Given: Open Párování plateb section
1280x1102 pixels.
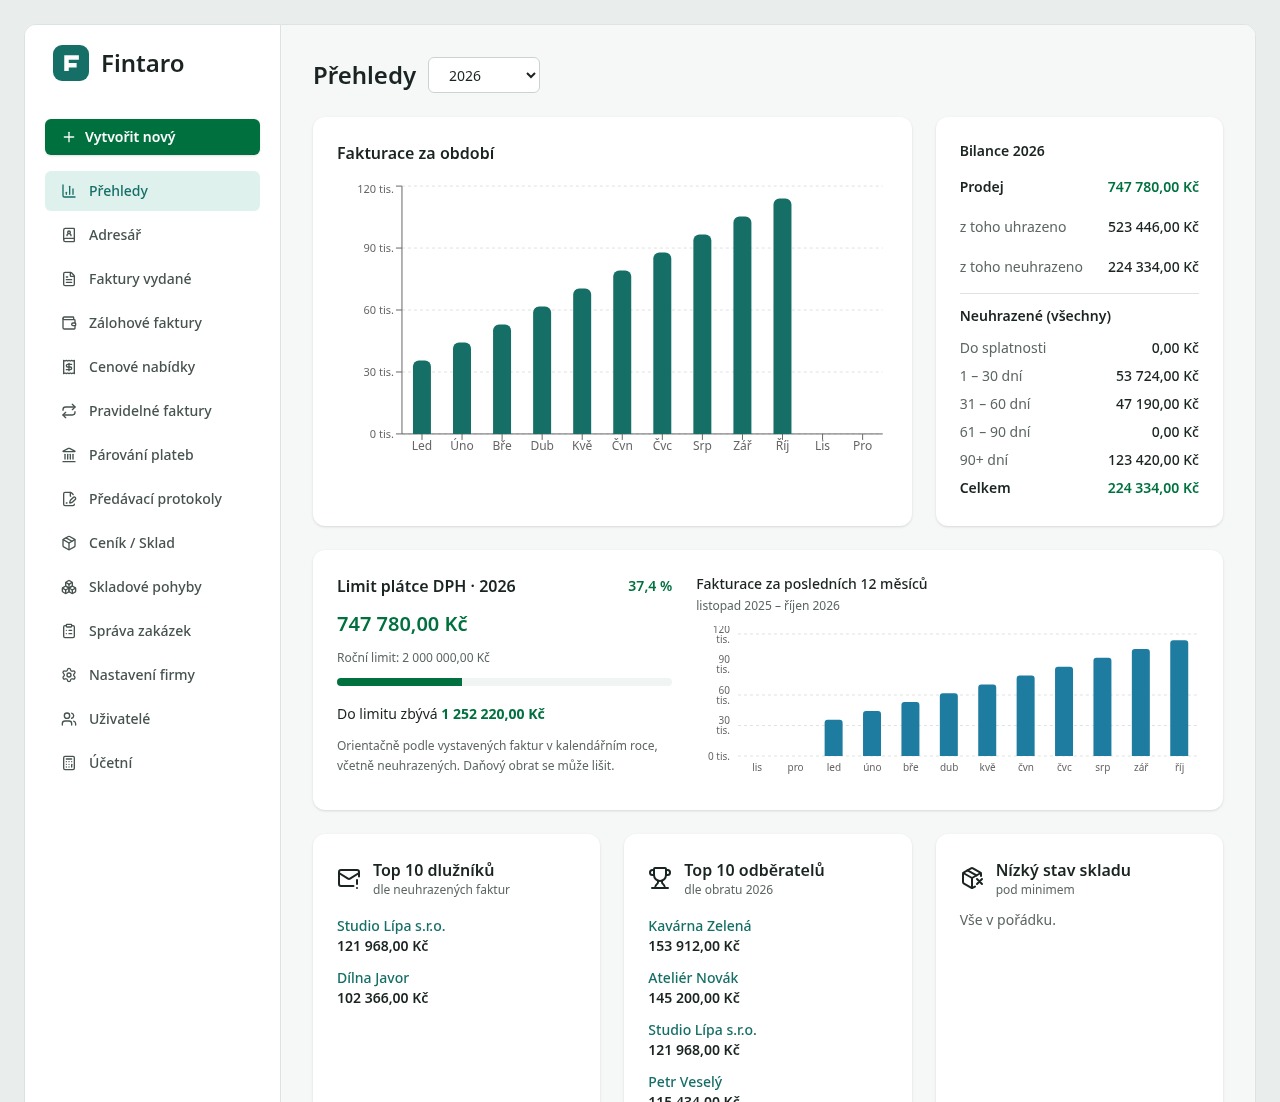Looking at the screenshot, I should [152, 455].
